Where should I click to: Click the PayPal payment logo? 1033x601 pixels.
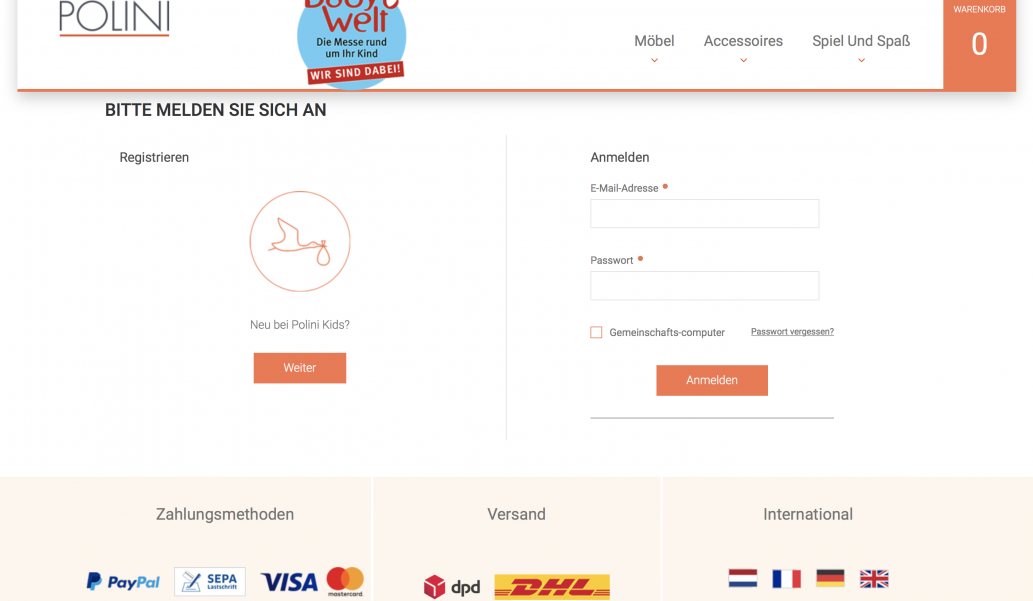123,582
